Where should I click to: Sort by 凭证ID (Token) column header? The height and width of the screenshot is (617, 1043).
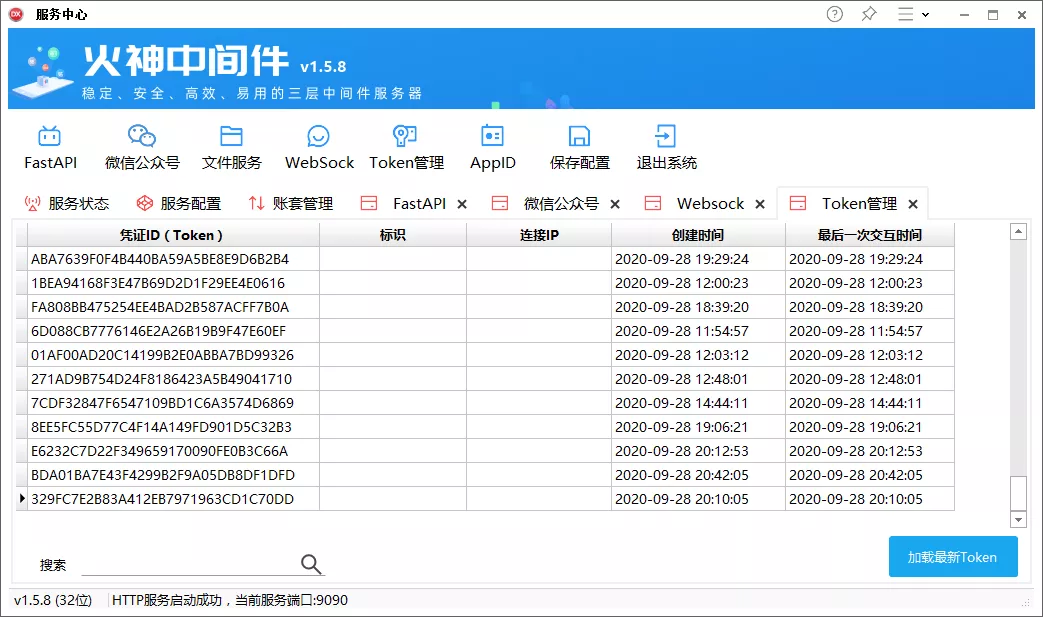[173, 235]
